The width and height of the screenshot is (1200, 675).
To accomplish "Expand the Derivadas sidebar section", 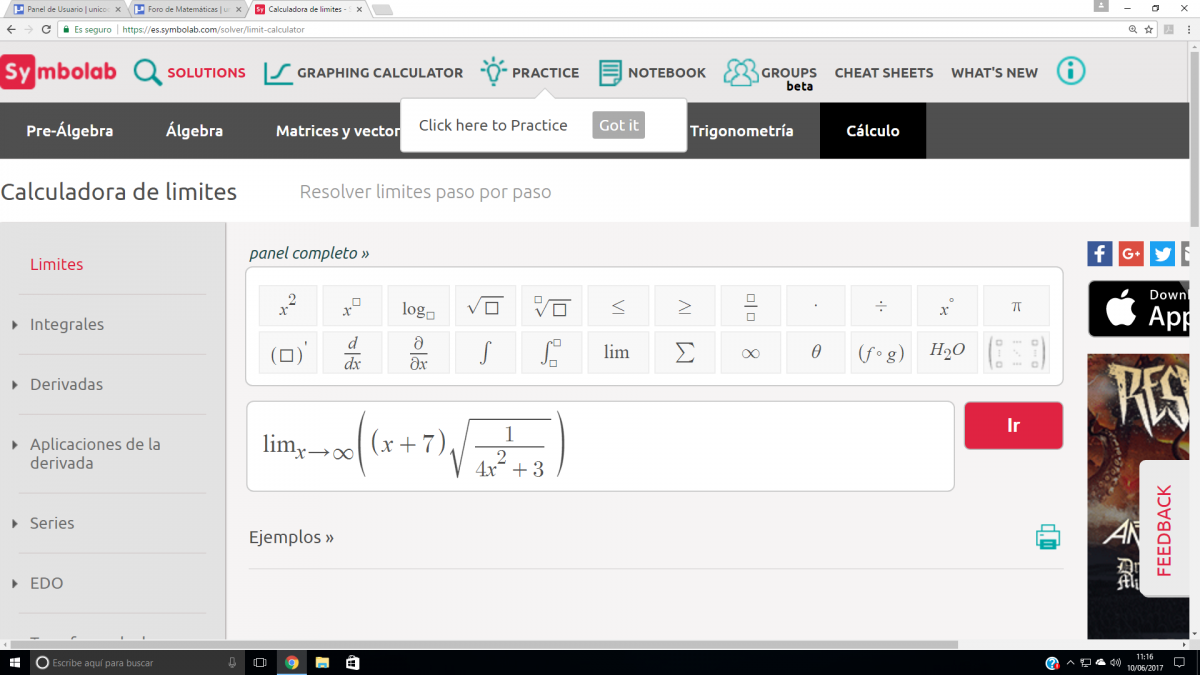I will pos(66,384).
